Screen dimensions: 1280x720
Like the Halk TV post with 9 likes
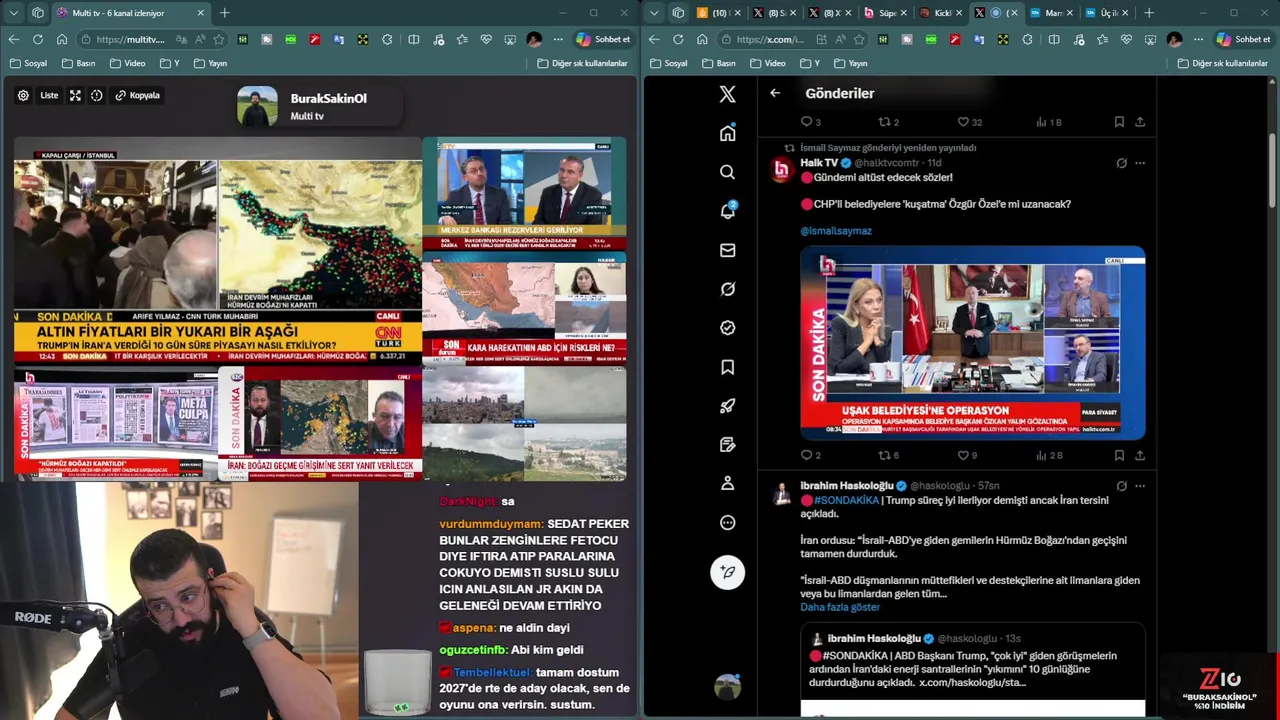967,455
